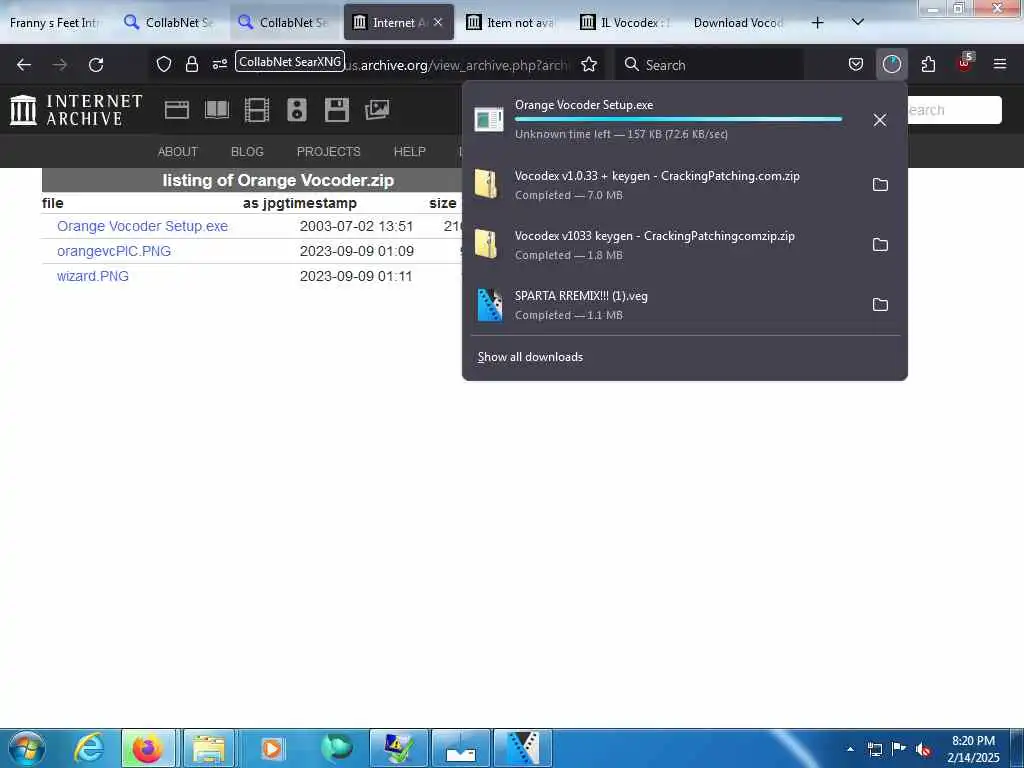Save page to Pocket
This screenshot has width=1024, height=768.
tap(856, 64)
